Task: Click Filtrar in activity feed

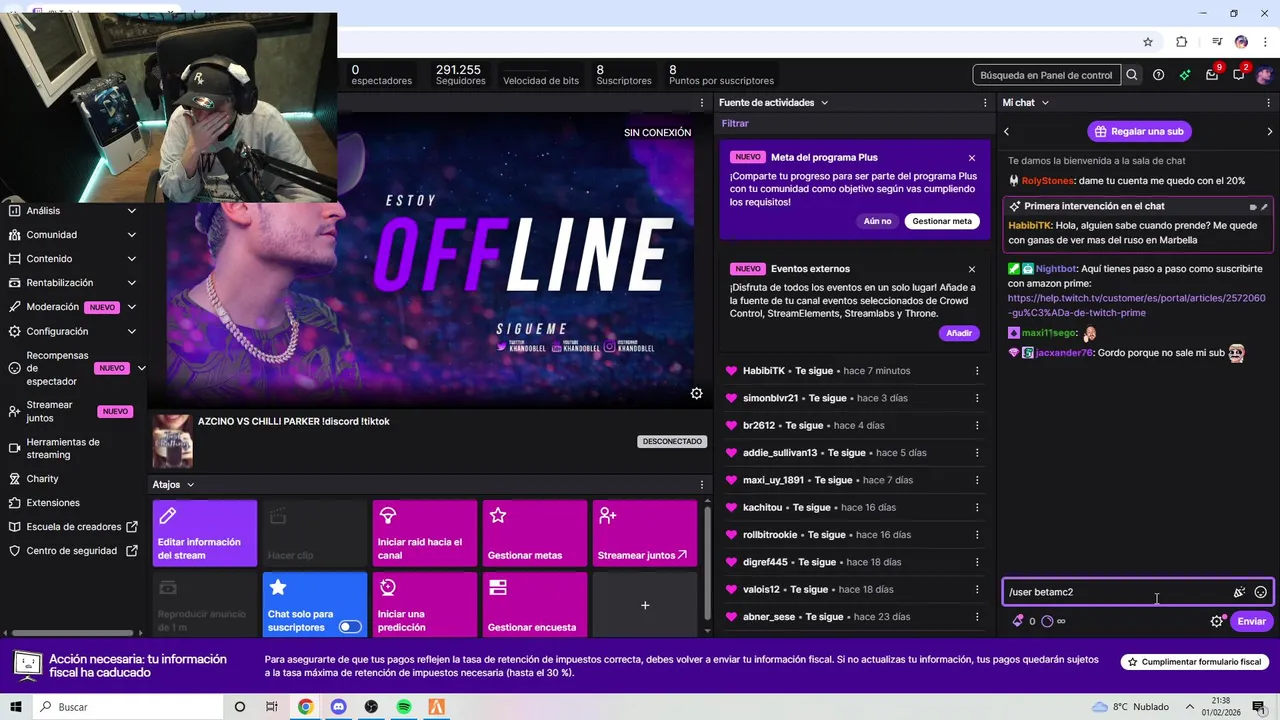Action: coord(735,124)
